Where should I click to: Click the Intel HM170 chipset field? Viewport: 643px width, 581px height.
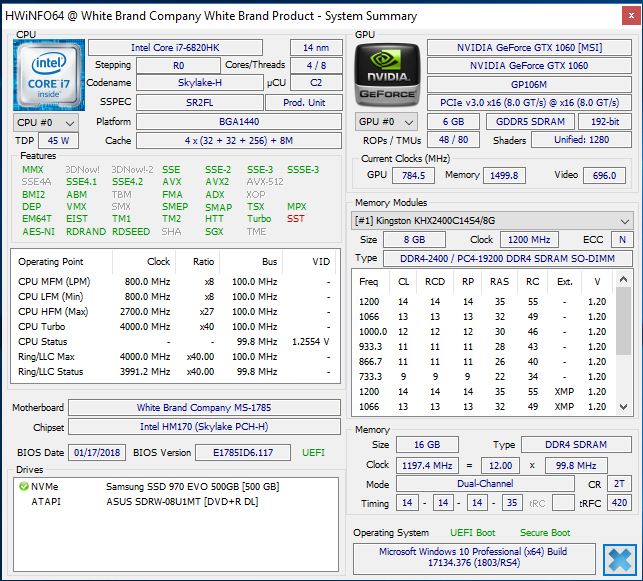[x=204, y=427]
